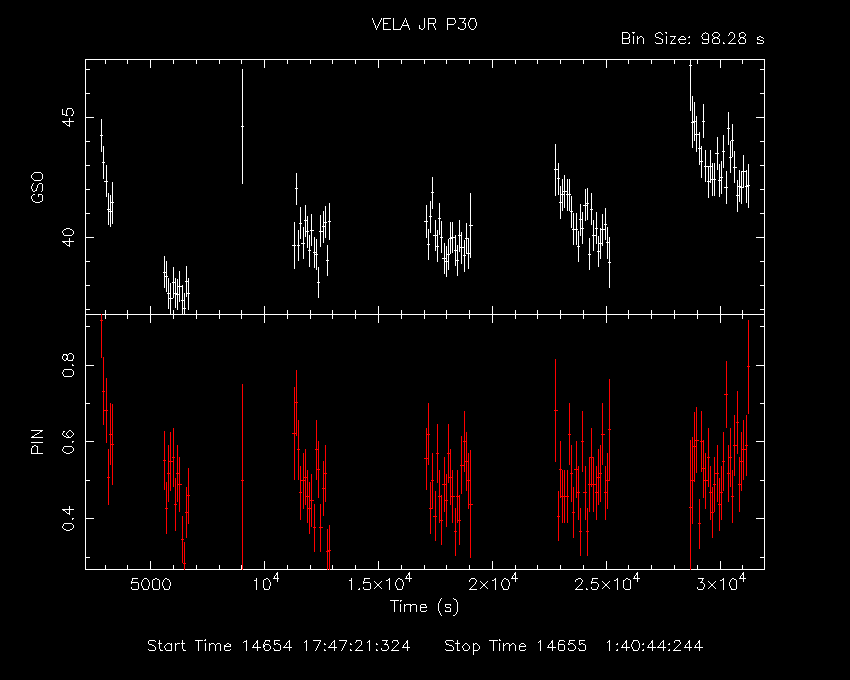Screen dimensions: 850x680
Task: Click the time axis tick label "5000"
Action: point(150,585)
